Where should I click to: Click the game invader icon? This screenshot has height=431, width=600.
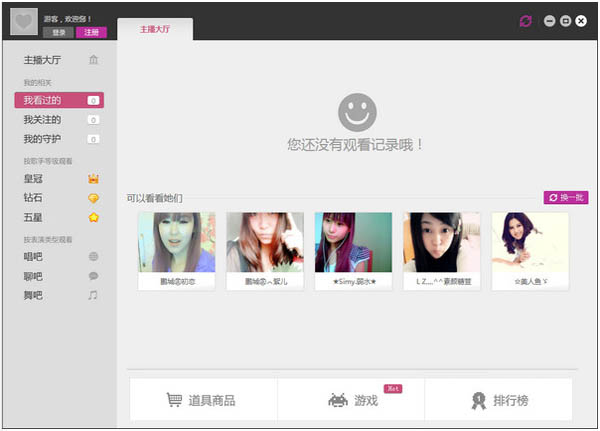(x=338, y=400)
